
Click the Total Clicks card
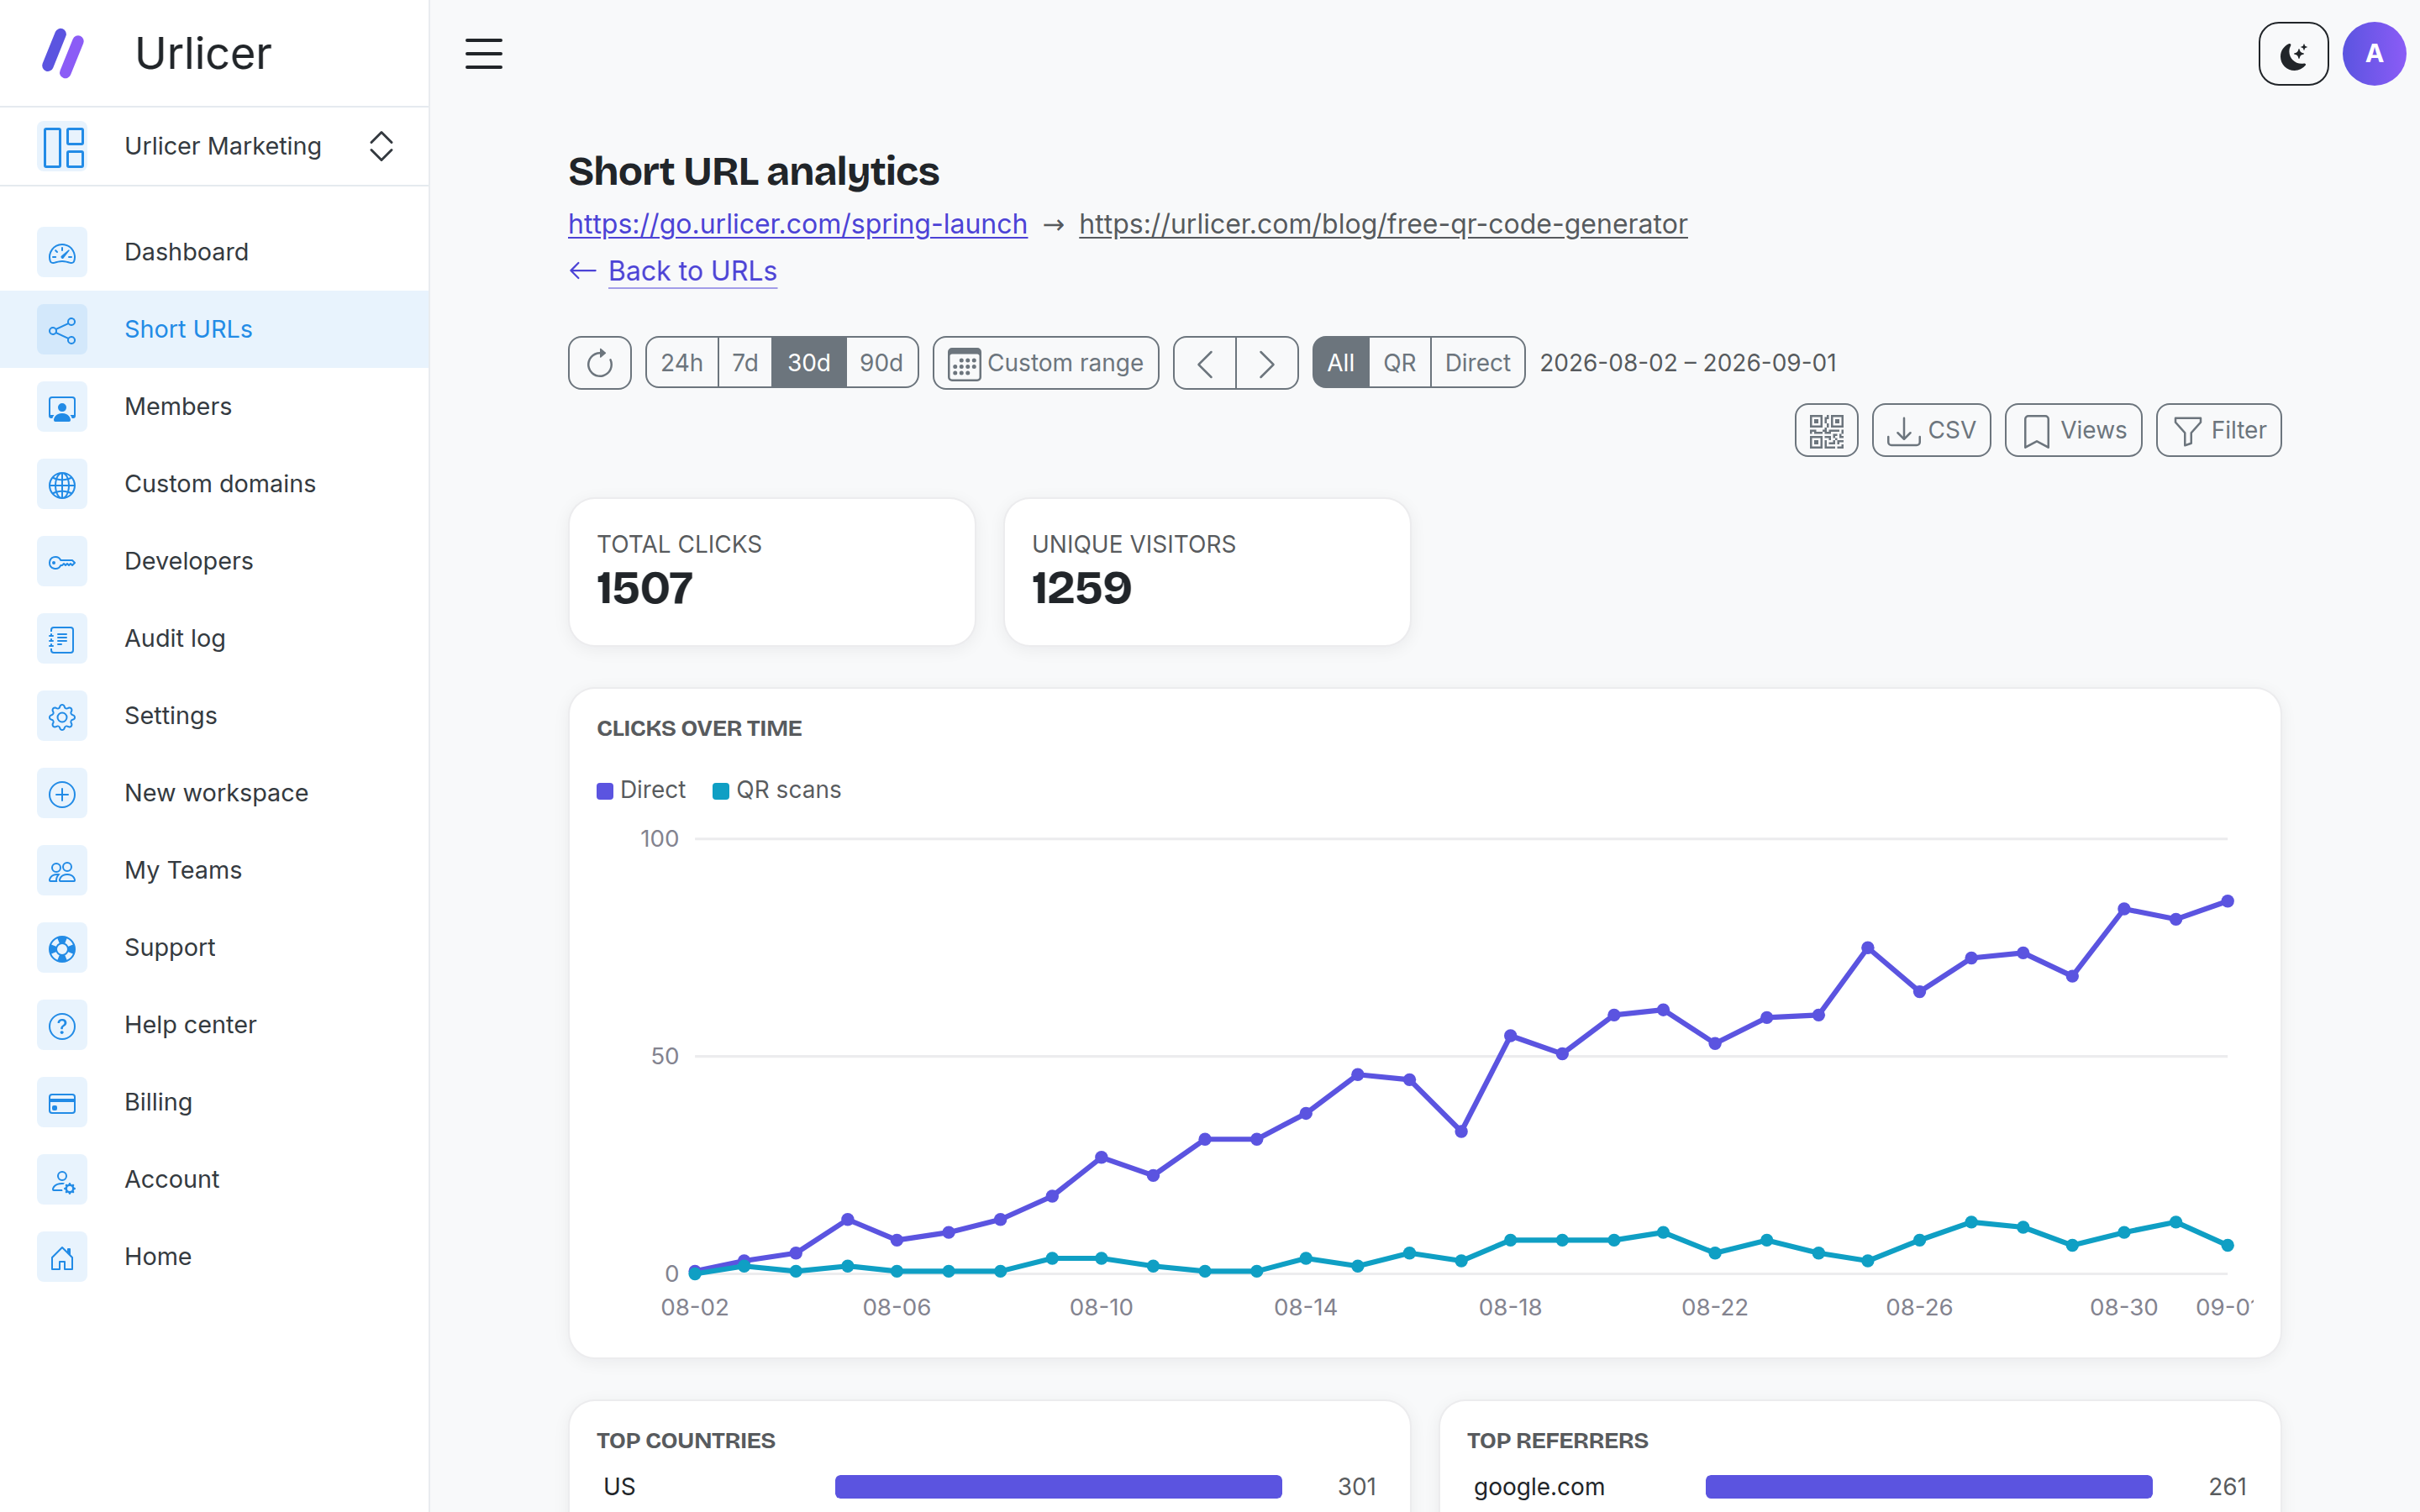772,572
